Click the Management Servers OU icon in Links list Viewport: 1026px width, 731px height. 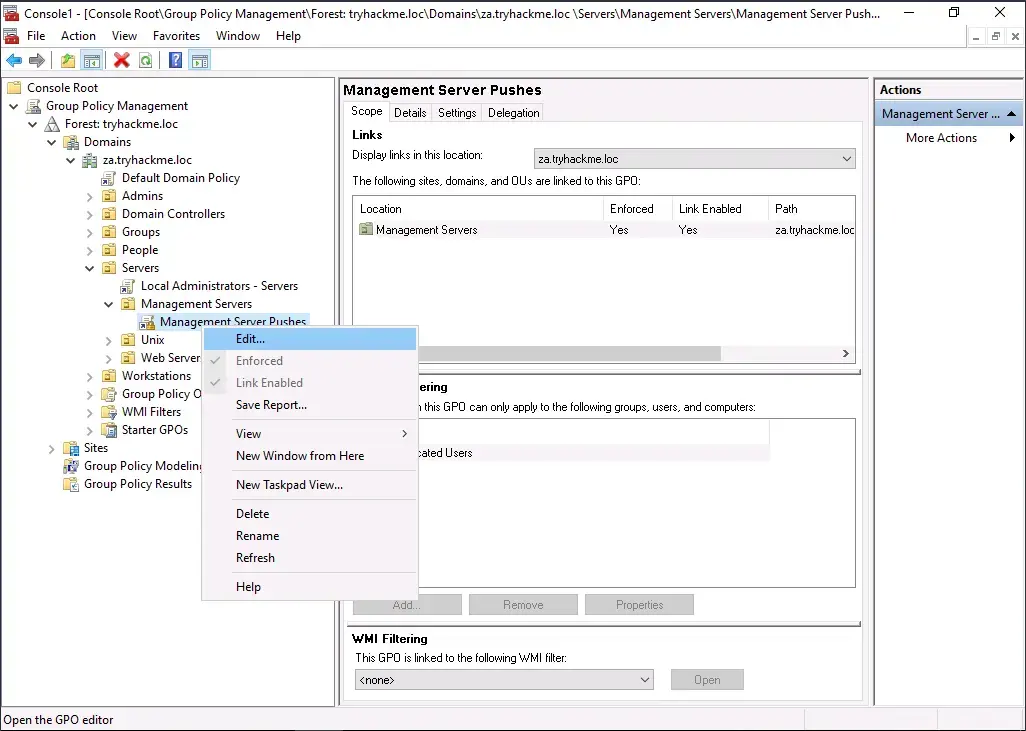tap(366, 229)
